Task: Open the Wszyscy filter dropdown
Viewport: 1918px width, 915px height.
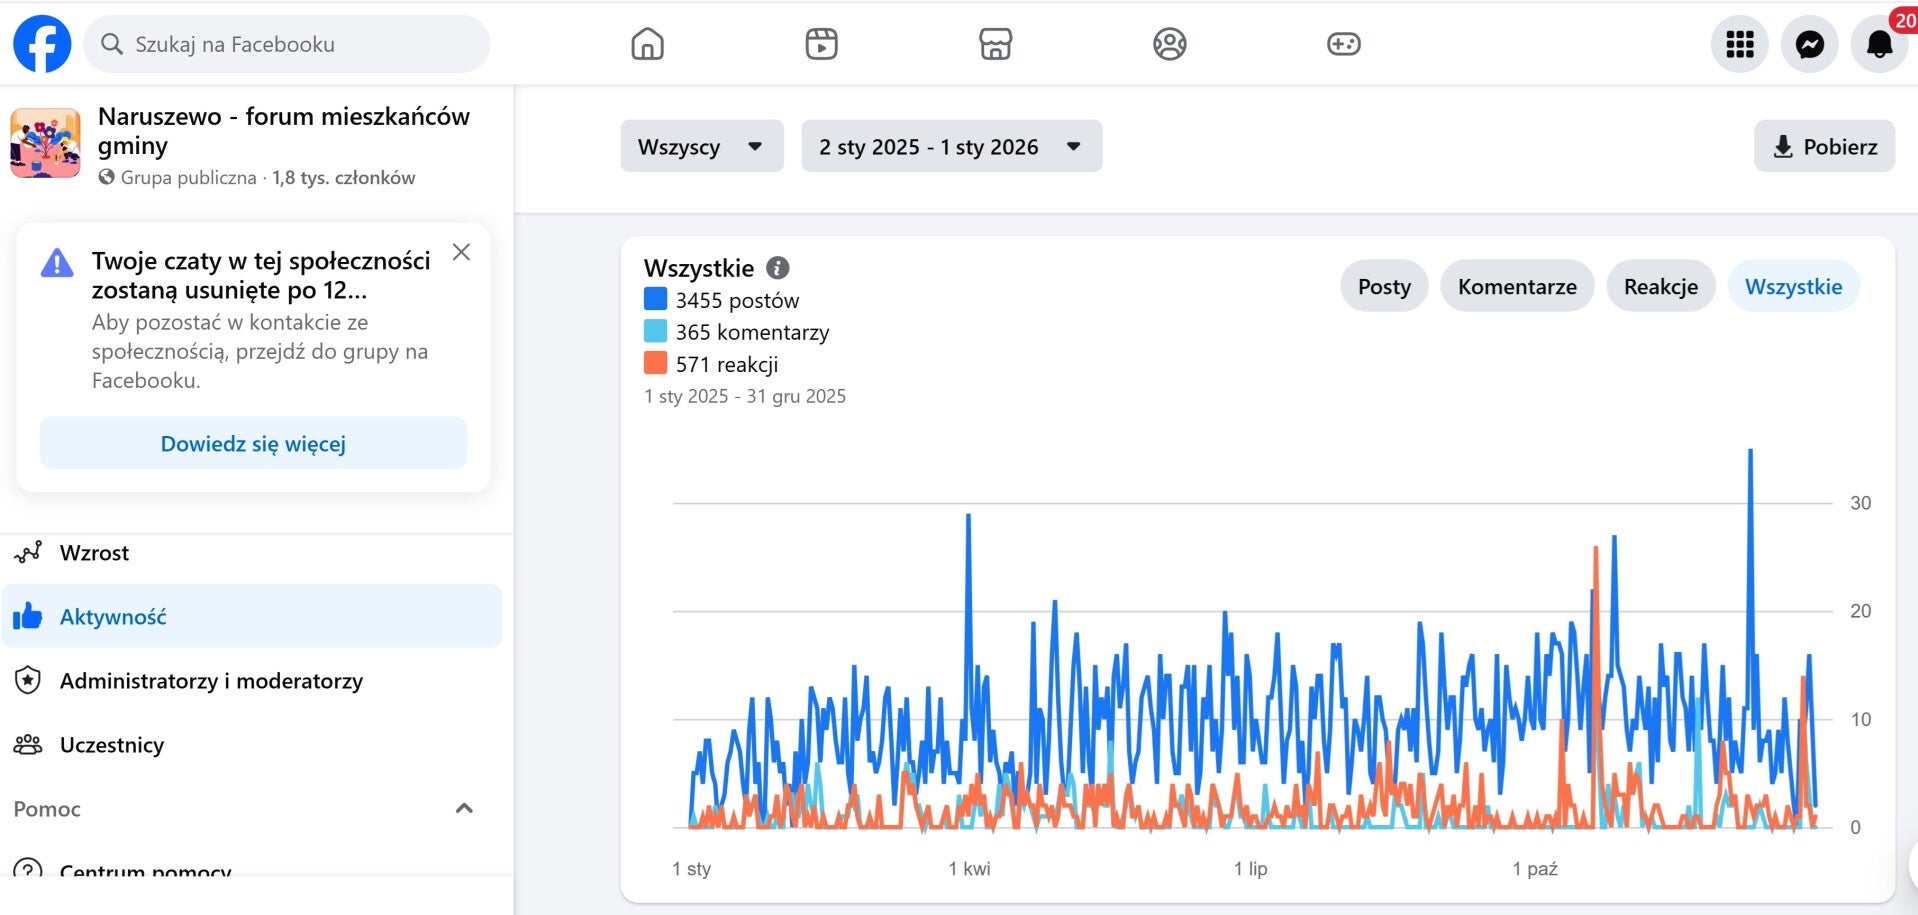Action: tap(701, 147)
